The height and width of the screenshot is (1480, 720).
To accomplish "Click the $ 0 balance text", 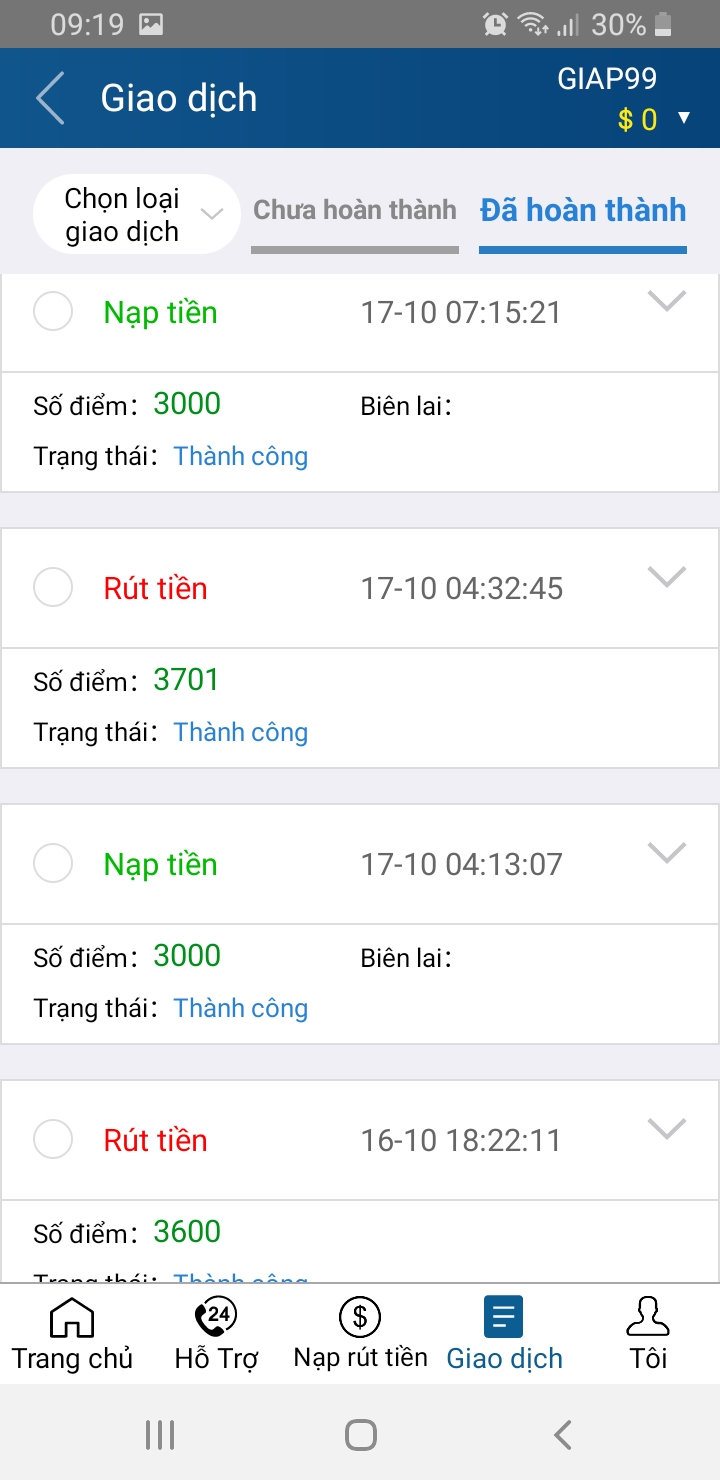I will [x=637, y=120].
